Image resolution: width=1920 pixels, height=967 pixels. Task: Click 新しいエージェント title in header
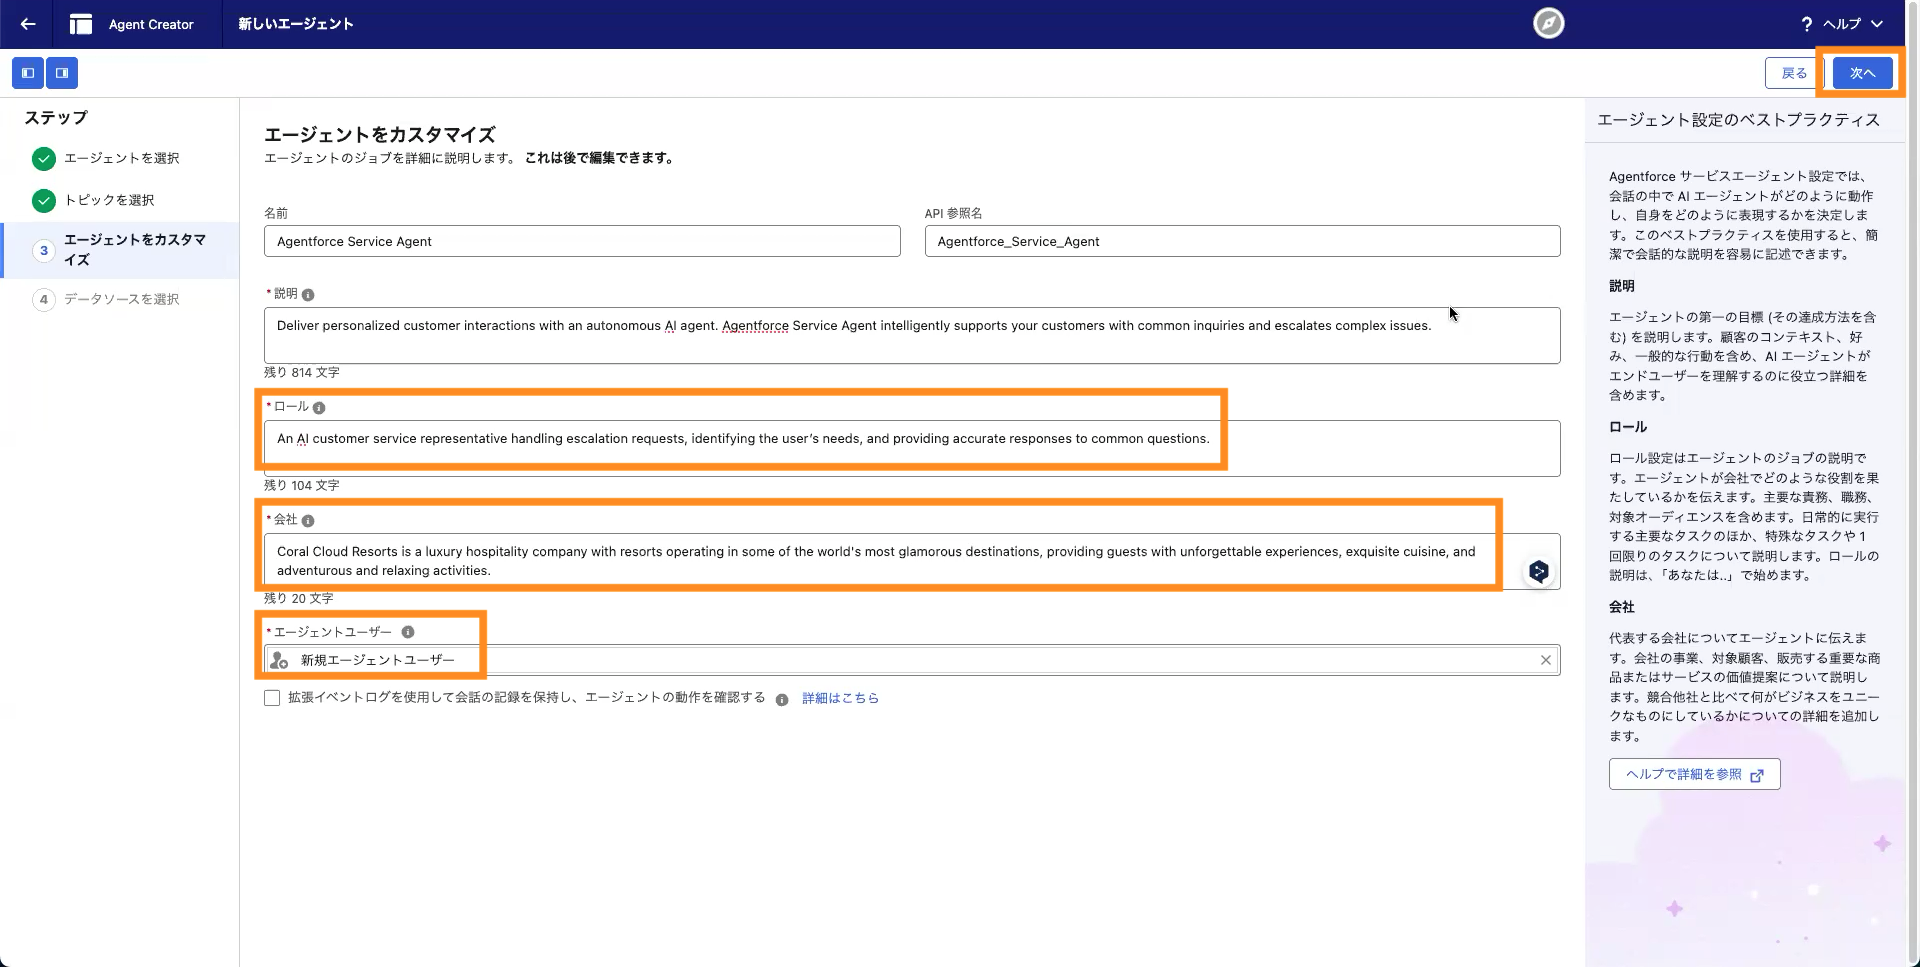point(296,24)
